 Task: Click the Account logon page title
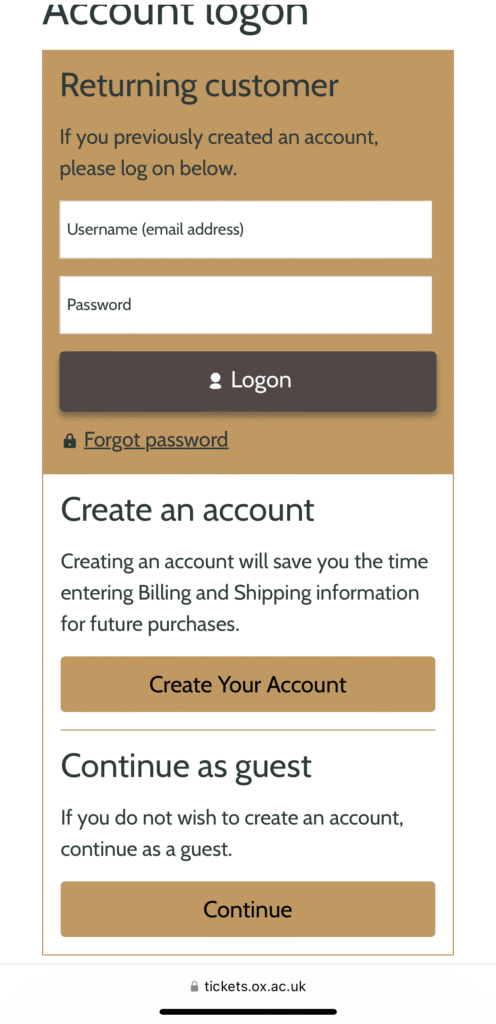(x=175, y=13)
